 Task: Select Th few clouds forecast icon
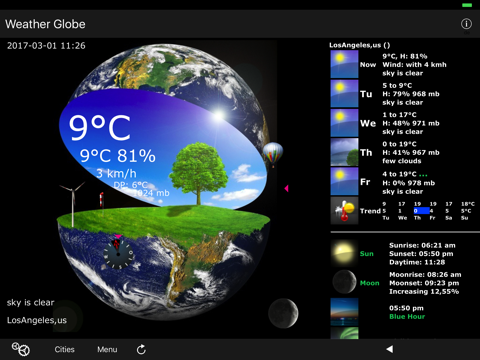(x=344, y=152)
